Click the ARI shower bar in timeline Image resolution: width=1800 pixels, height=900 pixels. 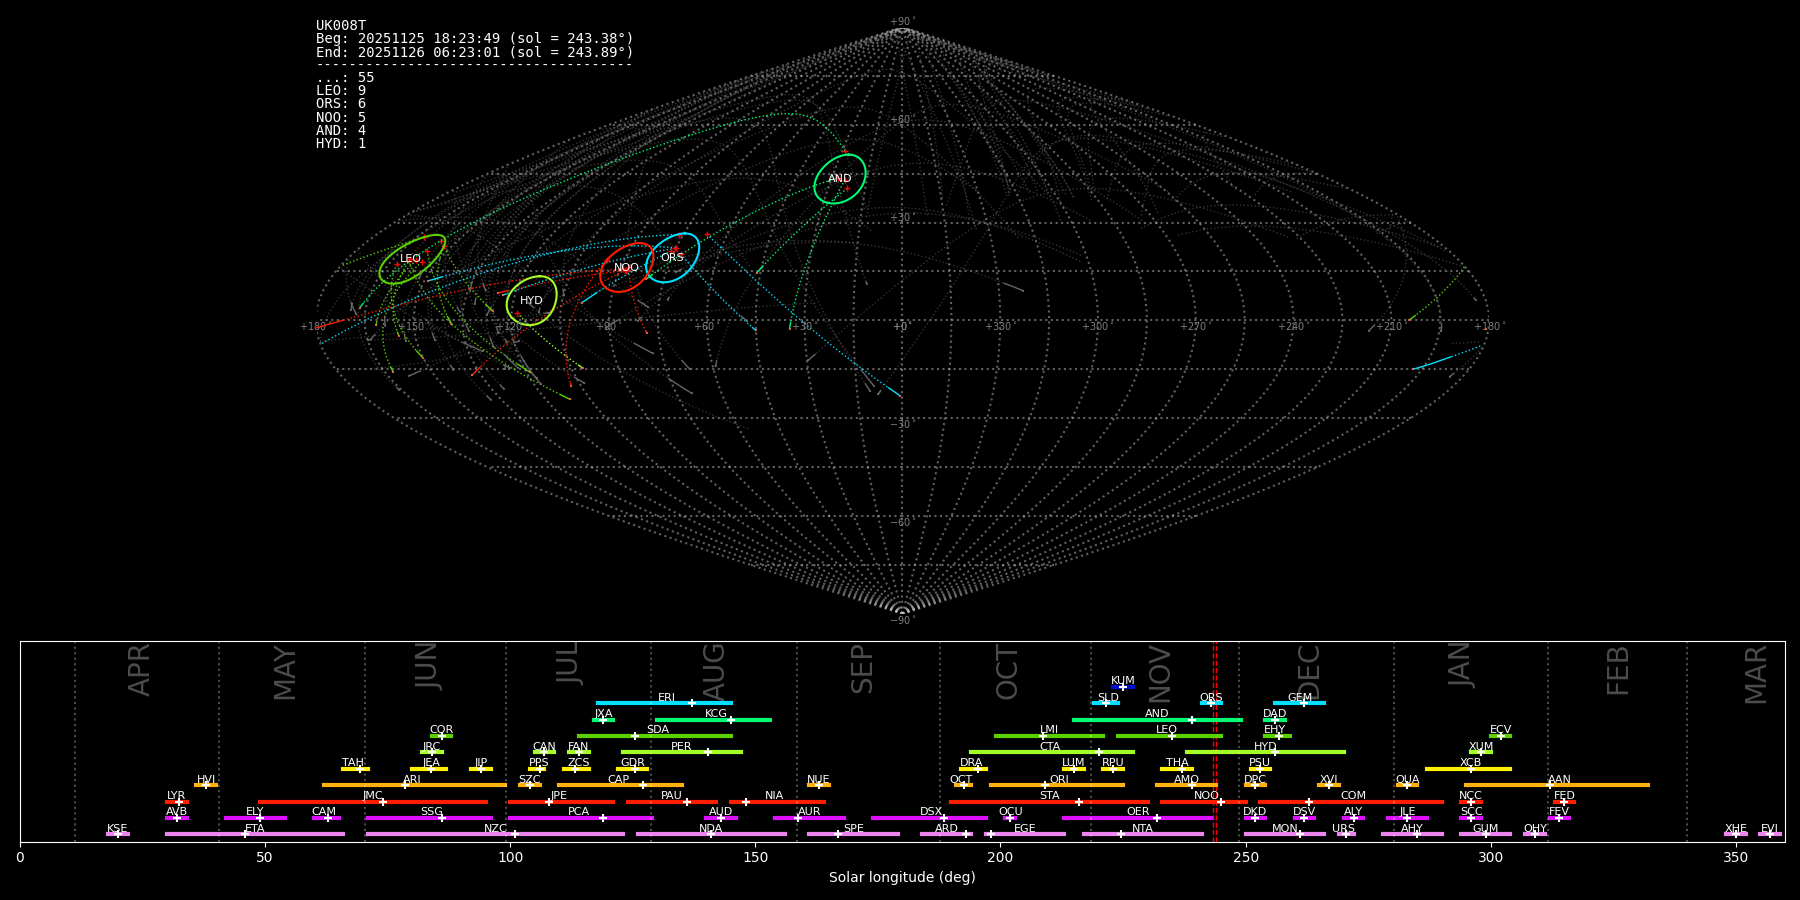(x=414, y=785)
